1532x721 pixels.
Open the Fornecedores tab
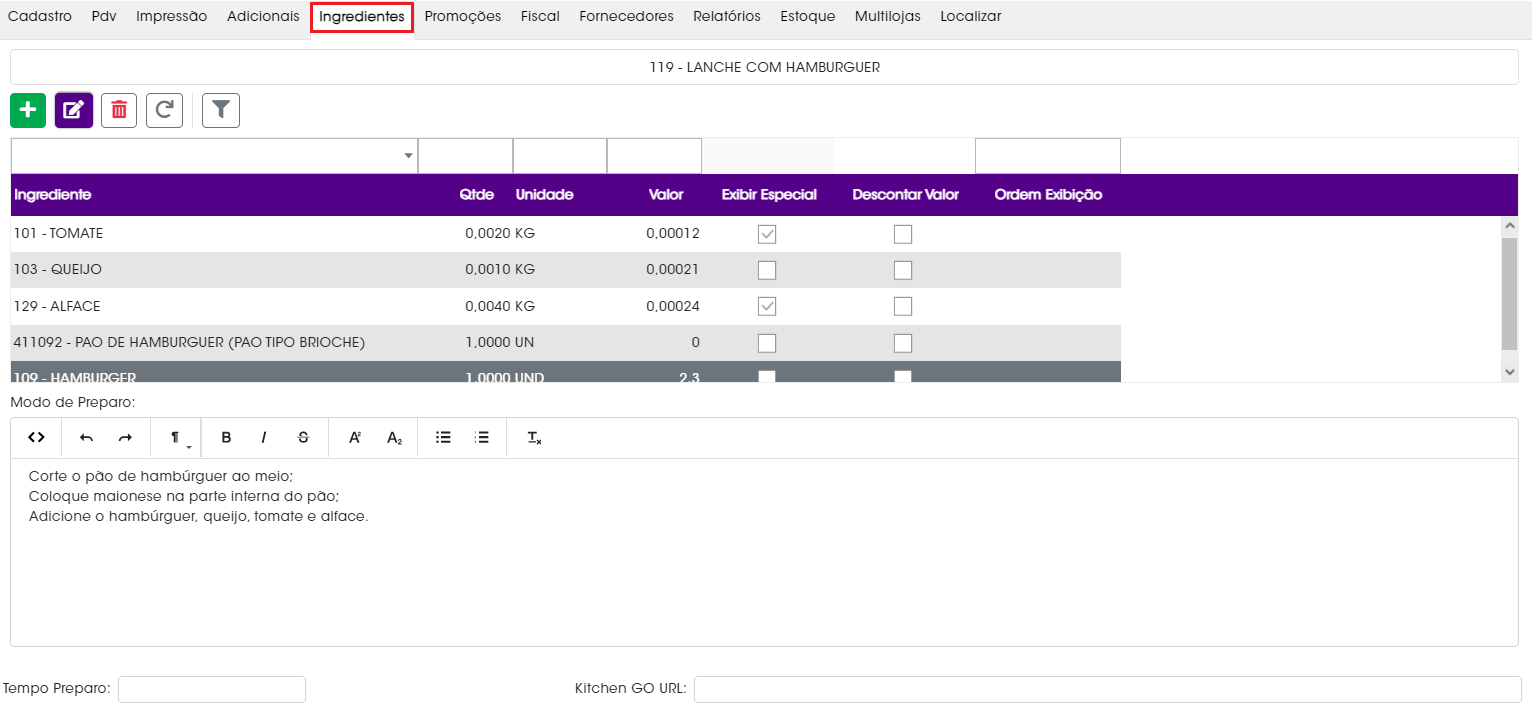(x=627, y=17)
